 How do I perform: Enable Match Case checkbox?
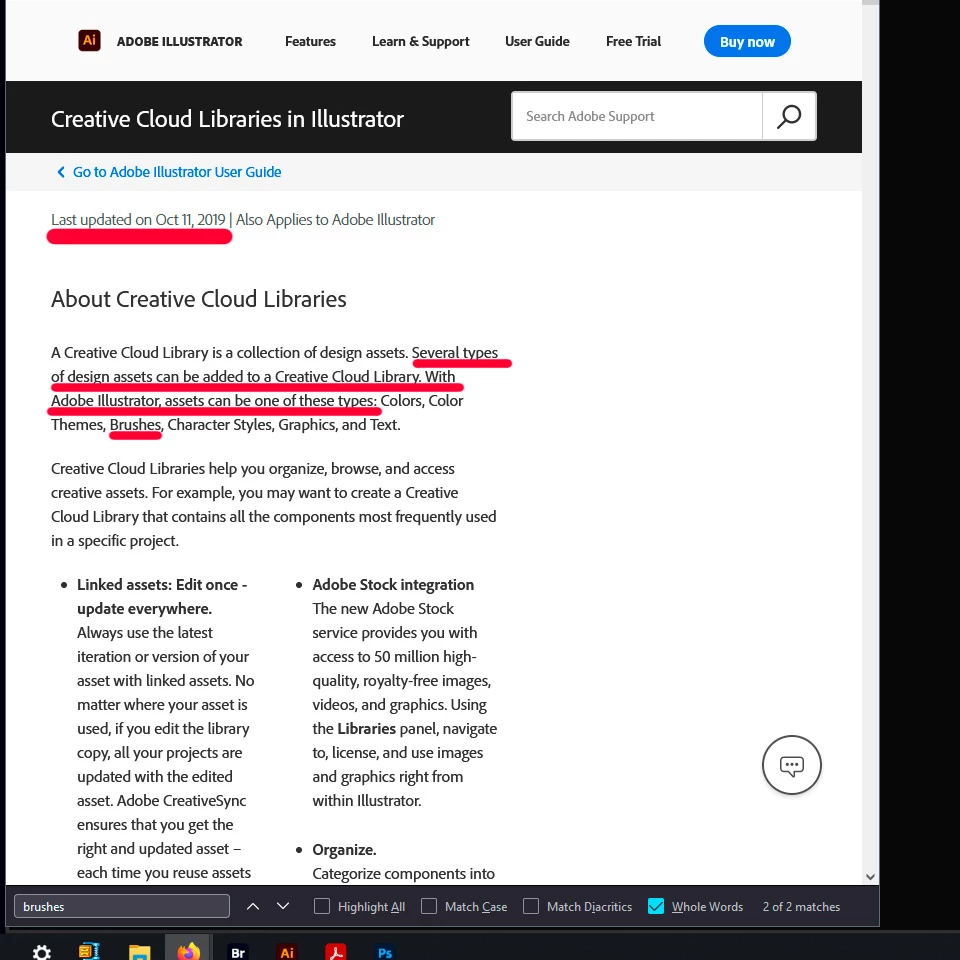(x=429, y=906)
